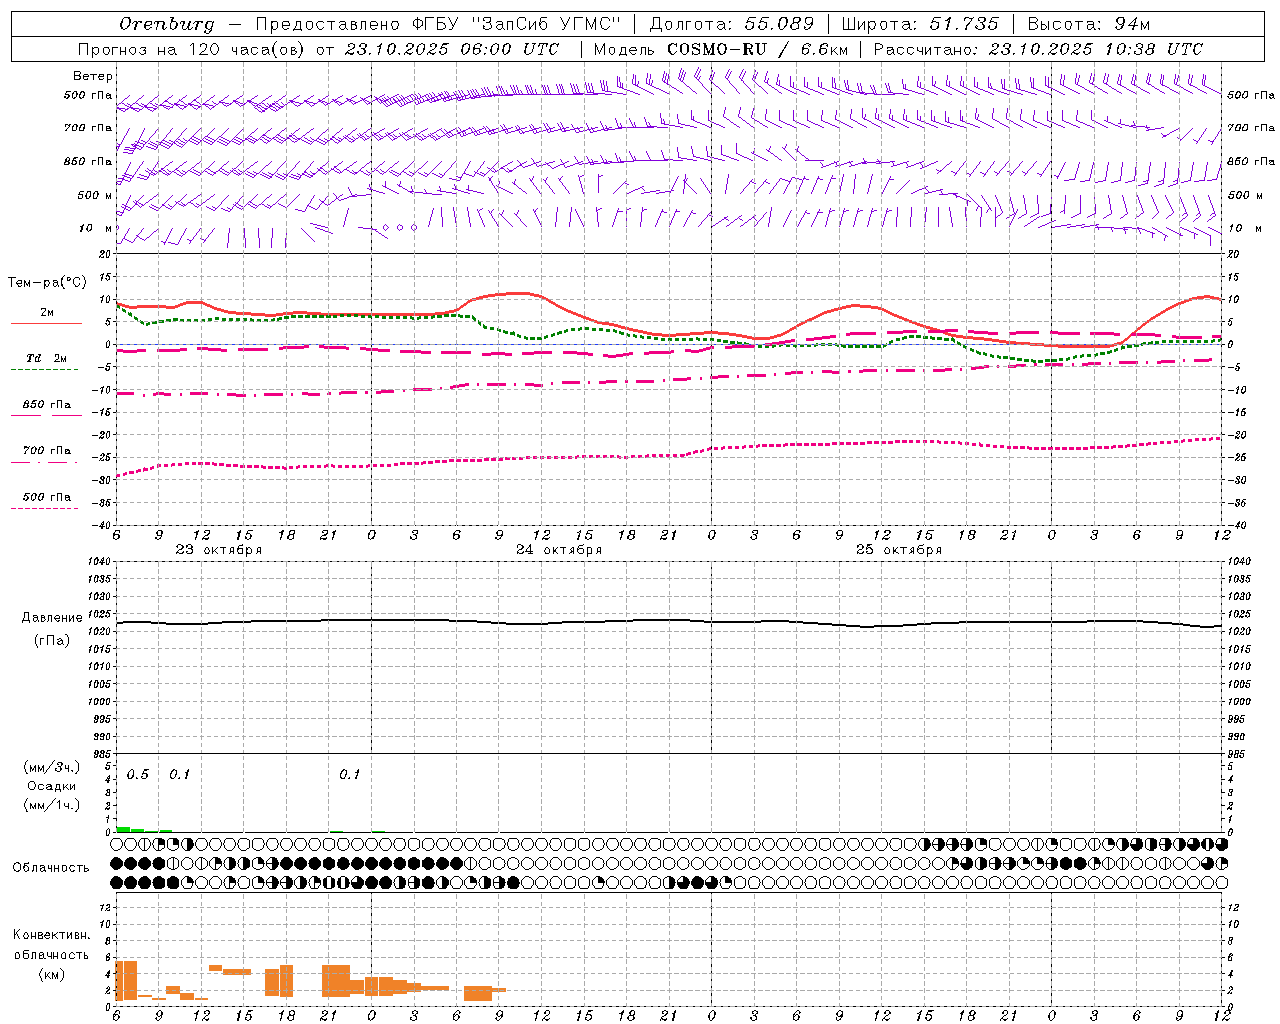The height and width of the screenshot is (1024, 1280).
Task: Click the "Давление" pressure panel label
Action: 52,618
